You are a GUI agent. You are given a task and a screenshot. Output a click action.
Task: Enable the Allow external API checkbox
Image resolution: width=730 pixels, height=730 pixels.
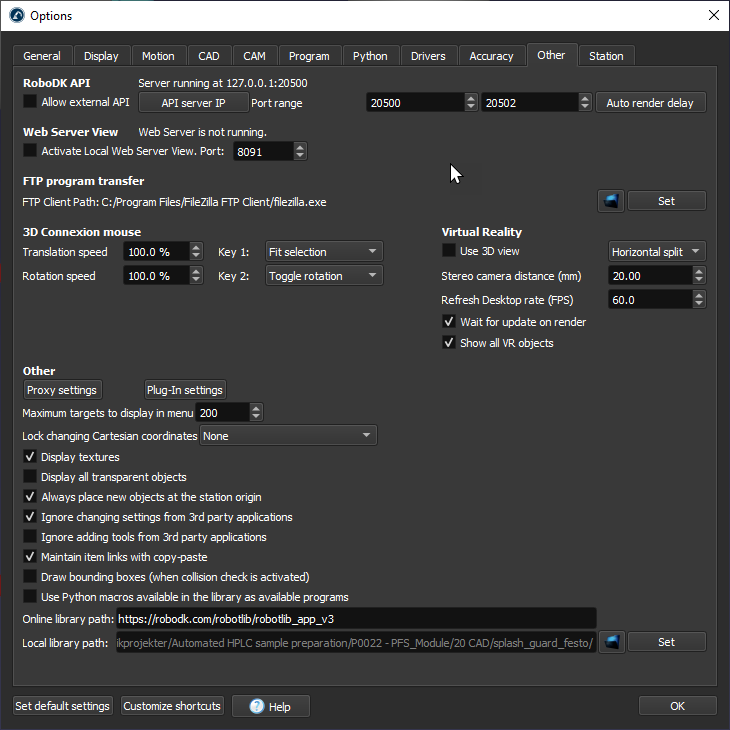[30, 102]
